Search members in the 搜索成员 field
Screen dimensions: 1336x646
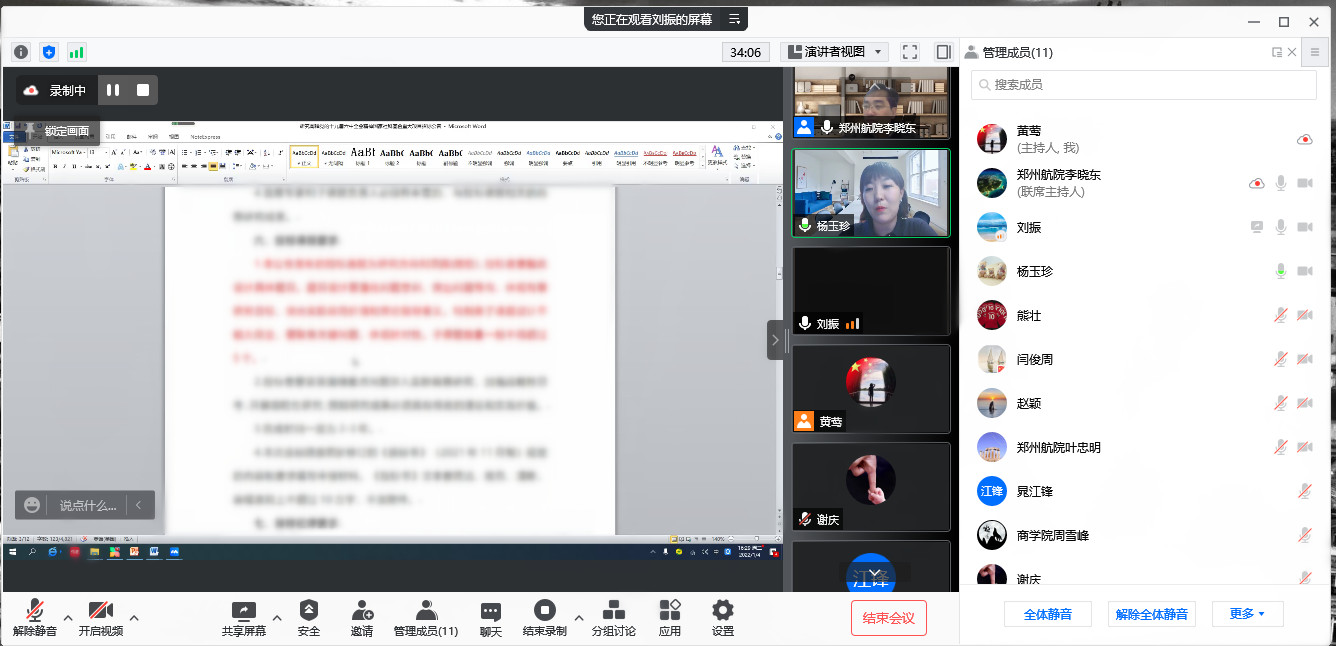pos(1143,85)
